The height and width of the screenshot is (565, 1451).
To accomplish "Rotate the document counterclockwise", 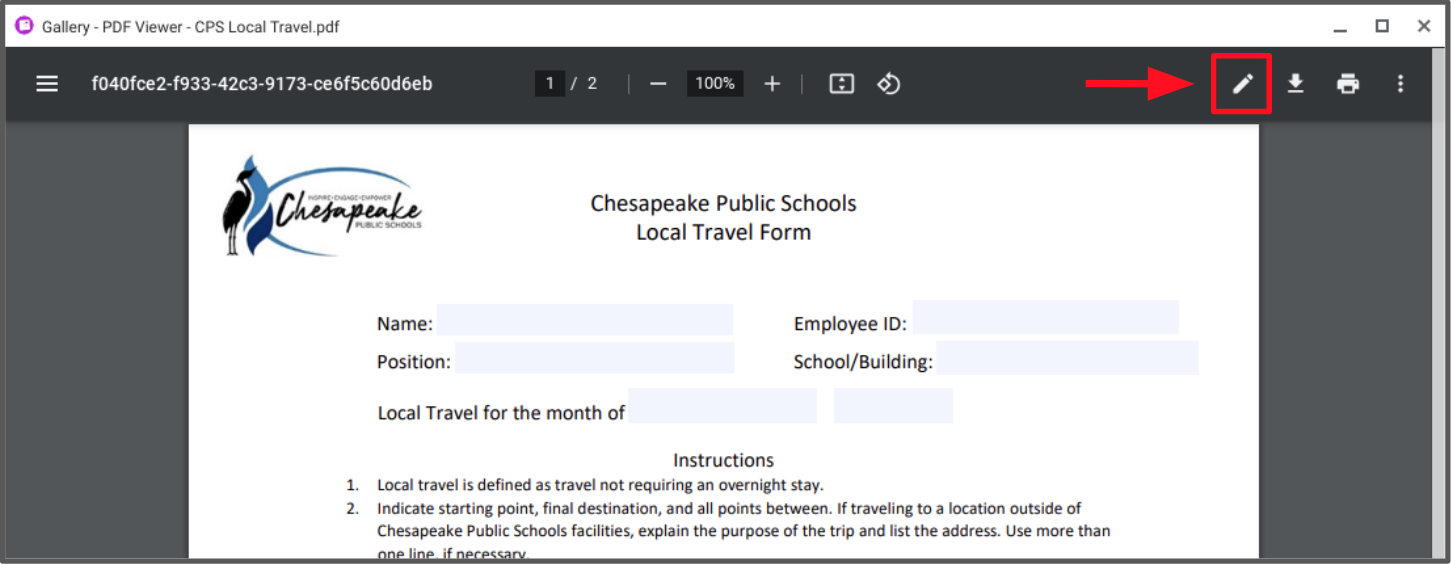I will point(889,84).
